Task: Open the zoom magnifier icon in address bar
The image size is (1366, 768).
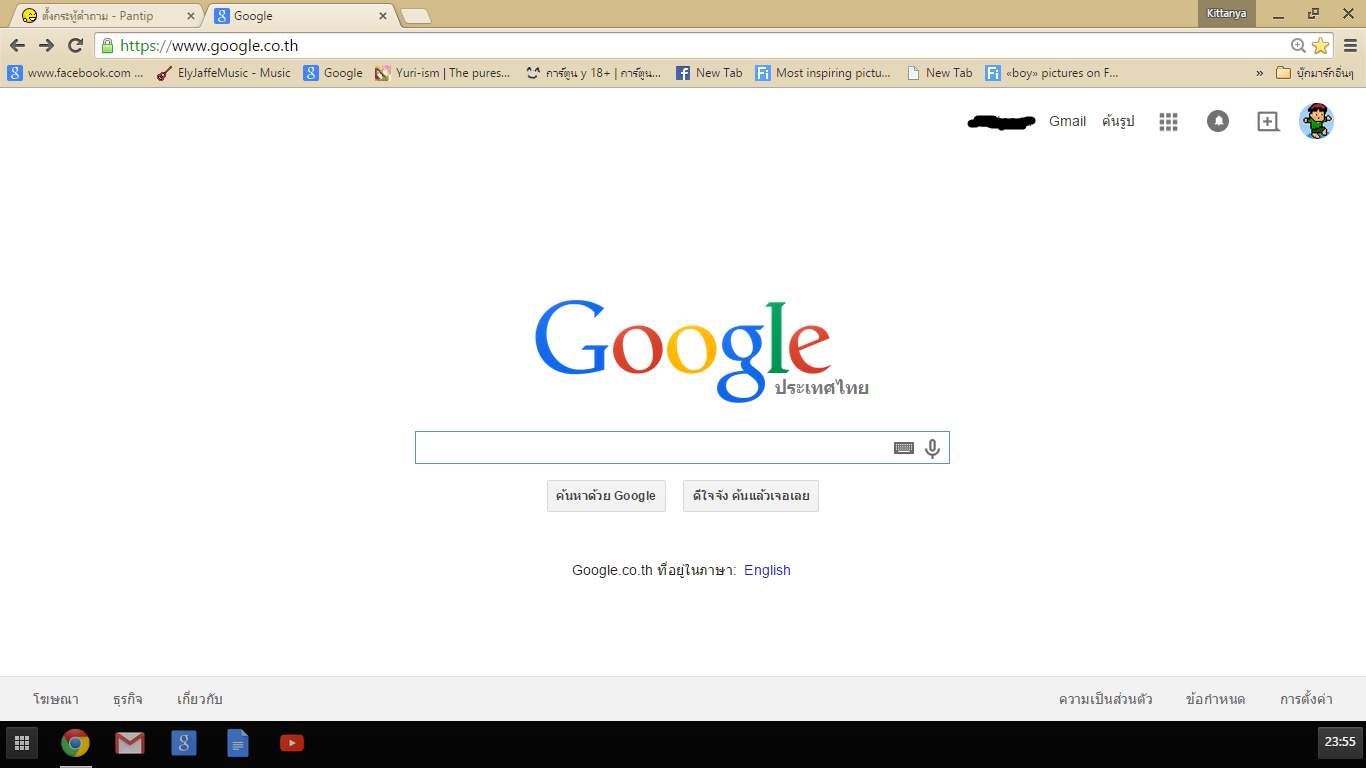Action: [1298, 45]
